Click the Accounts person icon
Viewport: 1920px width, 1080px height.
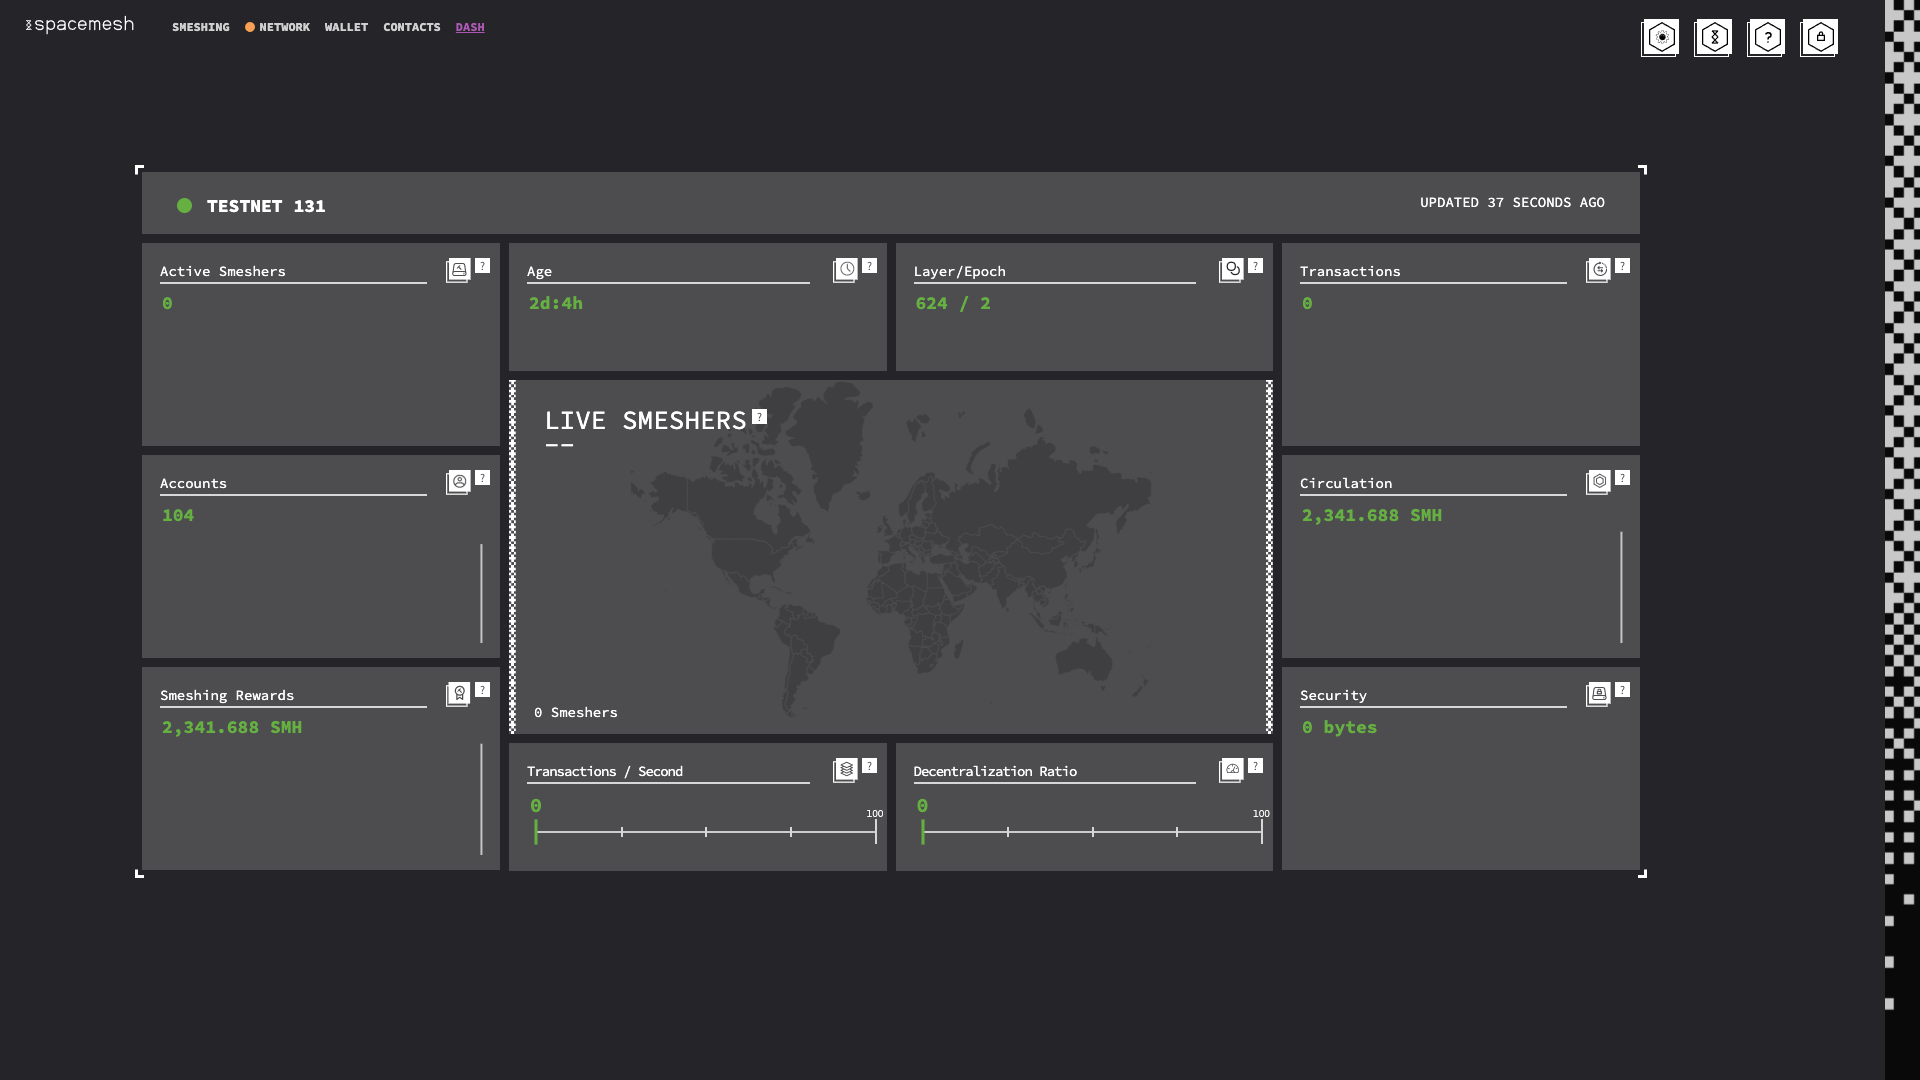click(x=458, y=482)
